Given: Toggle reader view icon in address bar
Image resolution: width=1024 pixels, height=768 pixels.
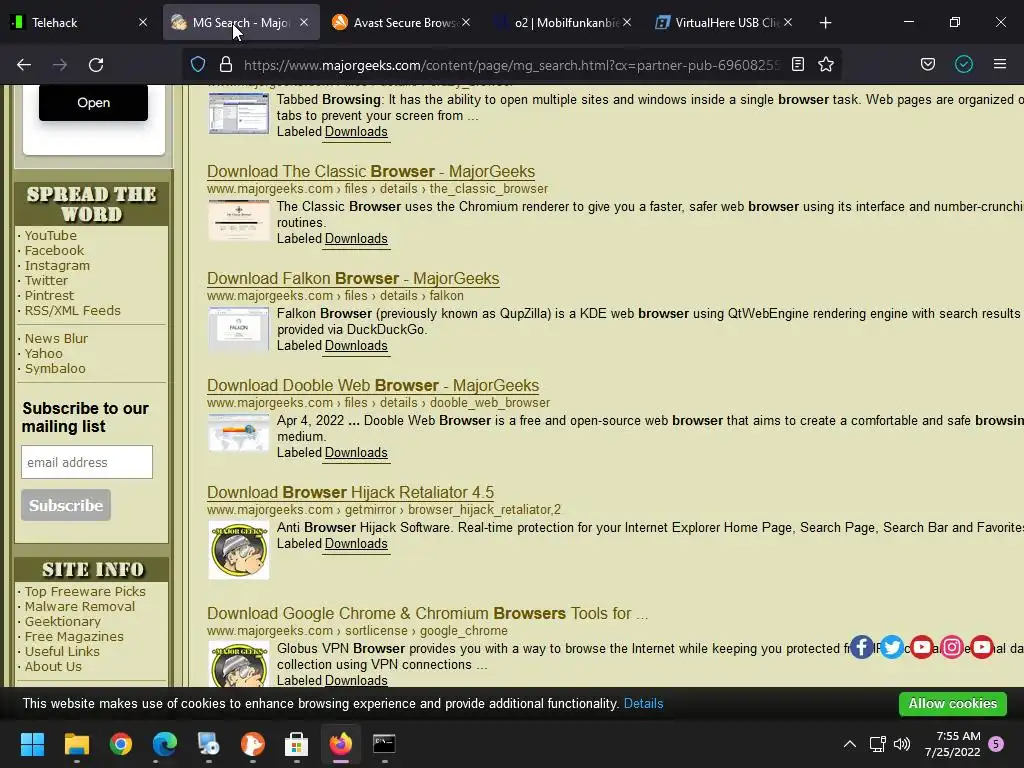Looking at the screenshot, I should [x=797, y=64].
